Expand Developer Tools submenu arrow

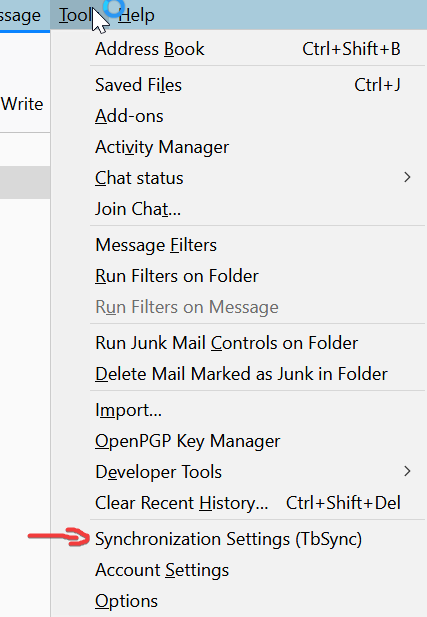tap(407, 471)
